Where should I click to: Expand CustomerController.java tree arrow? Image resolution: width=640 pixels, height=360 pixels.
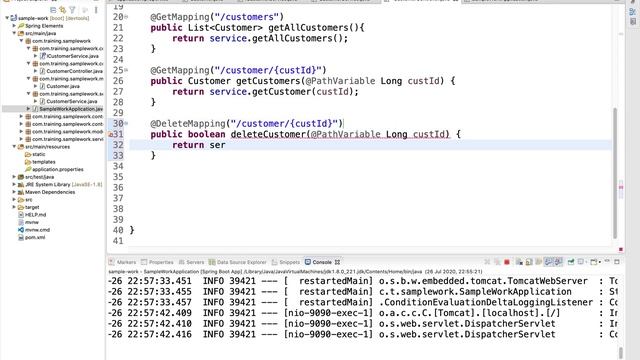[x=36, y=71]
